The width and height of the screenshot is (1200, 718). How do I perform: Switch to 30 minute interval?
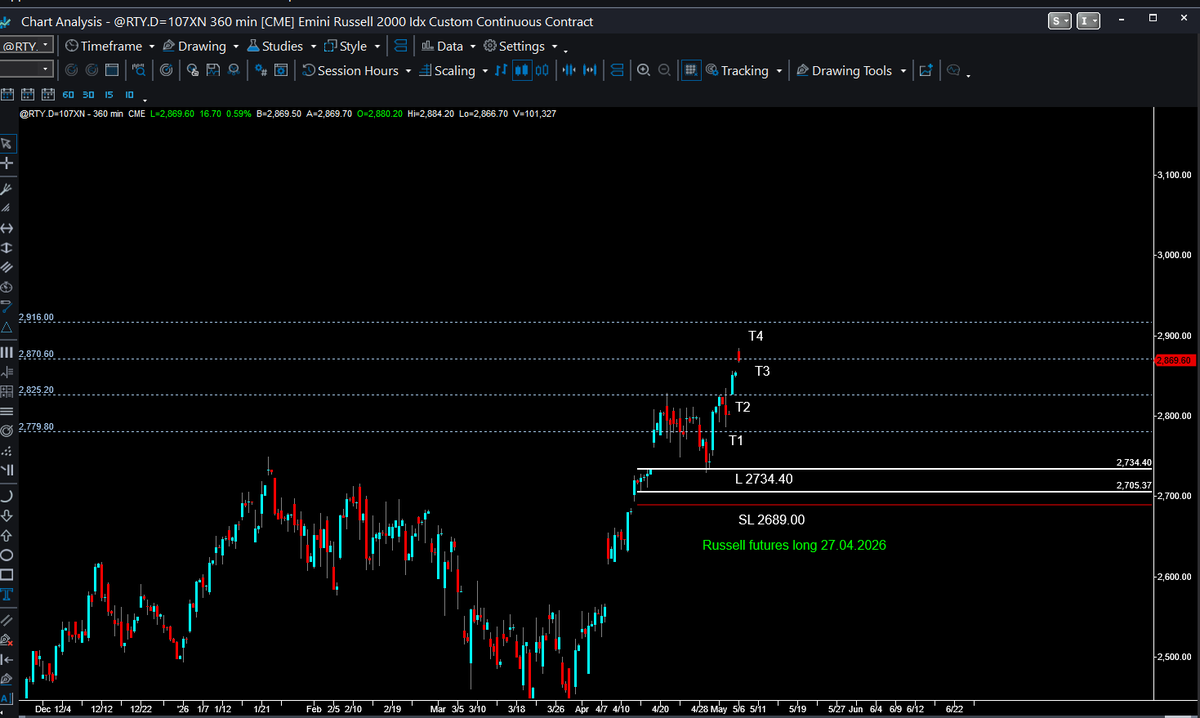[88, 95]
